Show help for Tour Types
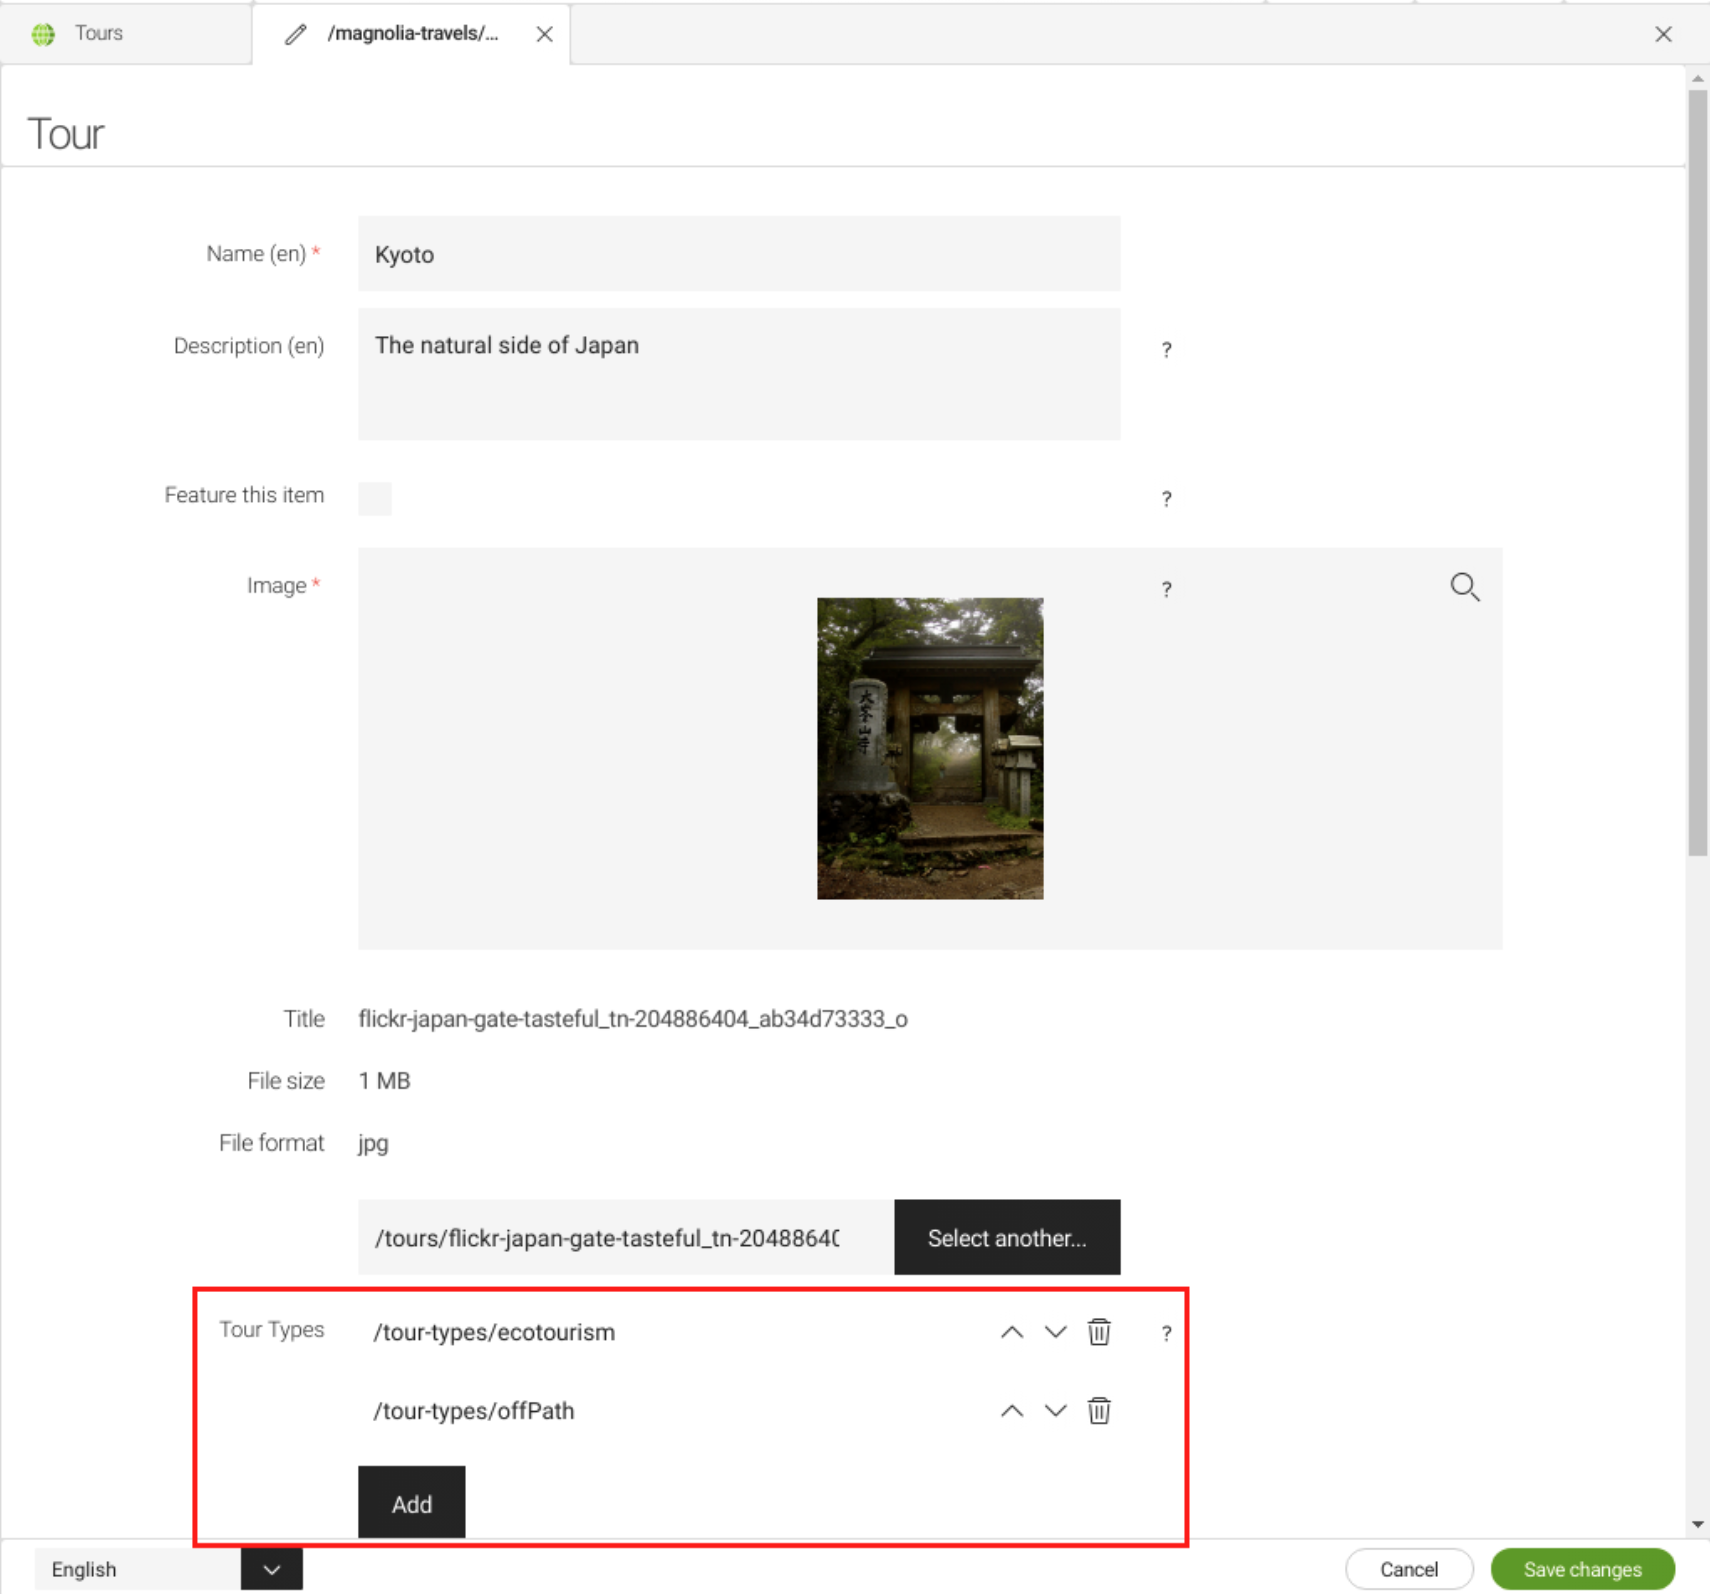The height and width of the screenshot is (1594, 1710). pyautogui.click(x=1166, y=1333)
